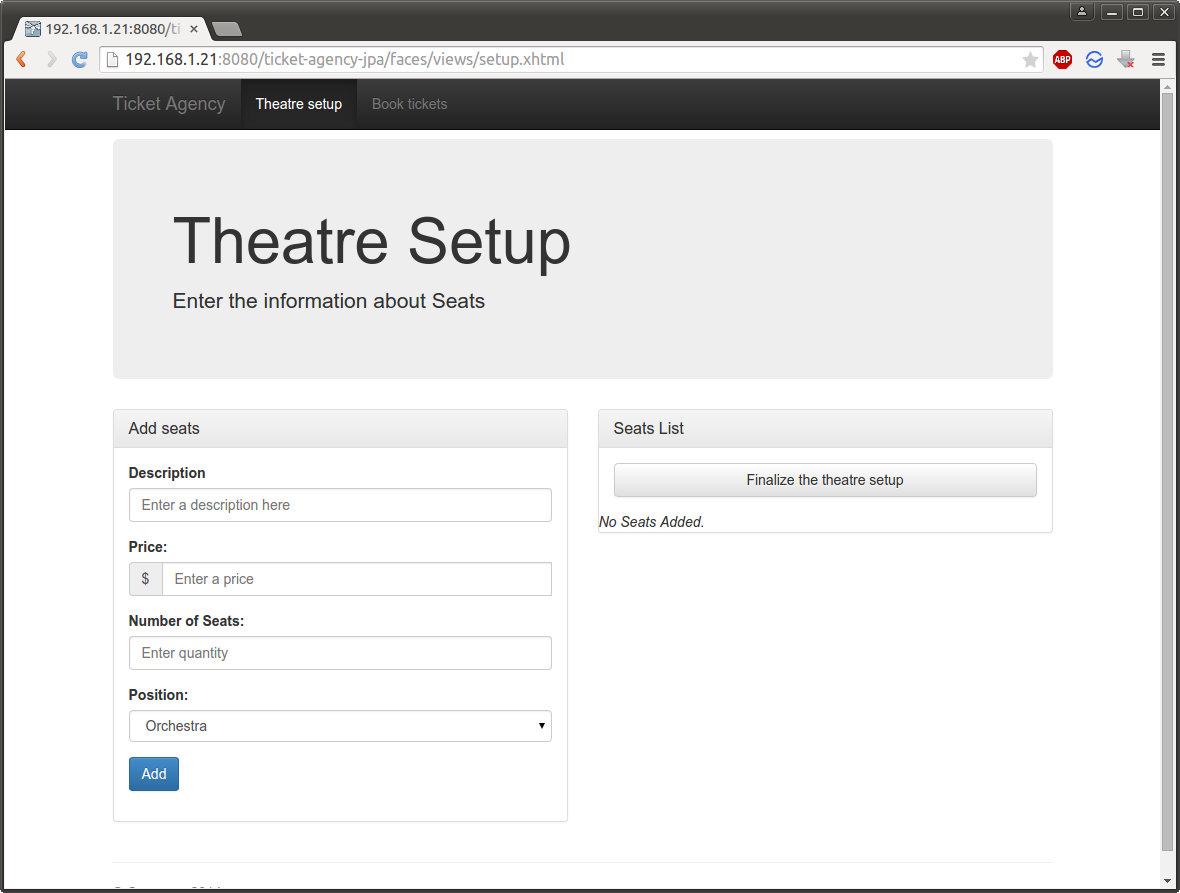Click the address bar URL
The height and width of the screenshot is (893, 1180).
coord(345,59)
